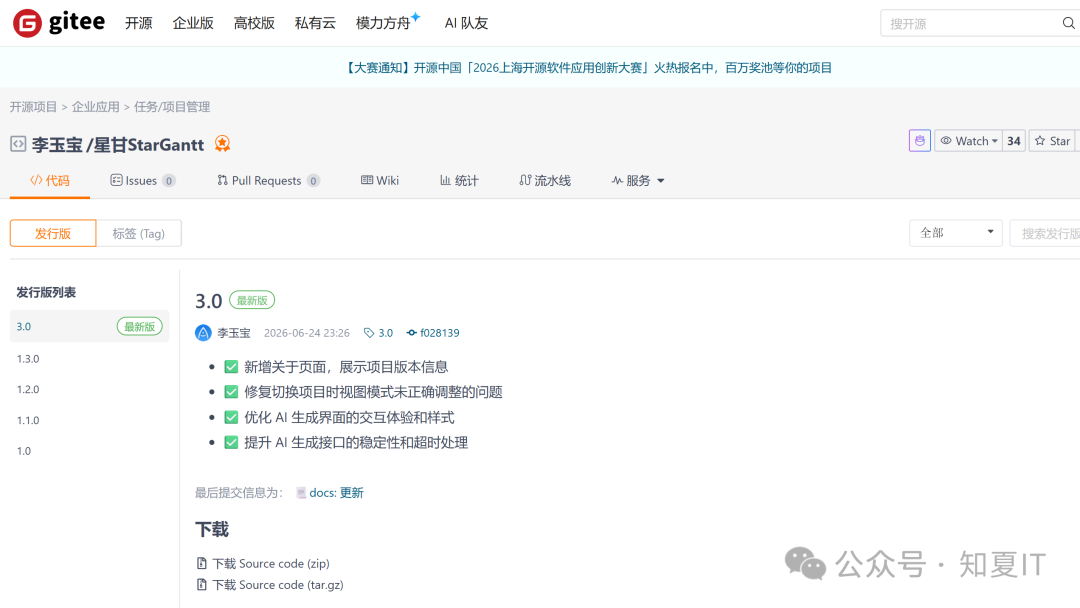Click the search magnifier icon
Viewport: 1080px width, 608px height.
1068,23
